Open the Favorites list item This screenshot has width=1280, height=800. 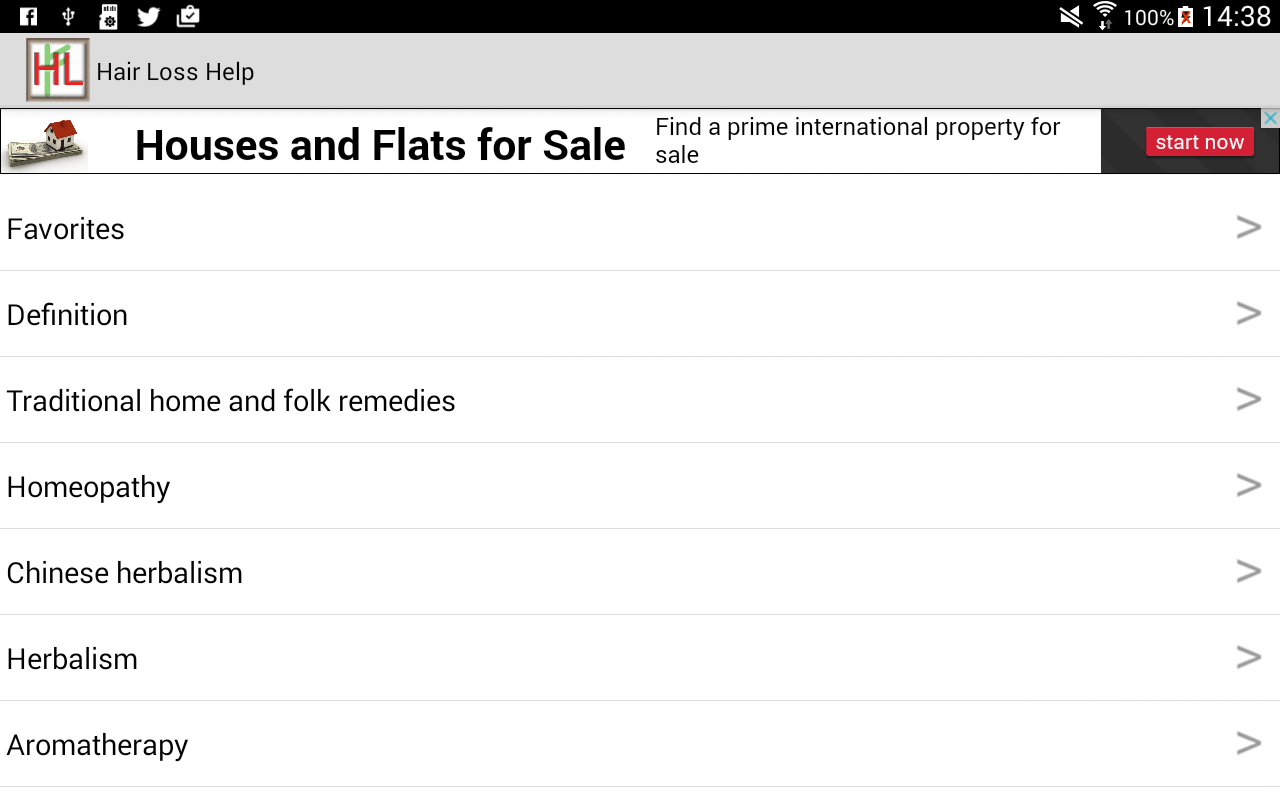click(66, 229)
